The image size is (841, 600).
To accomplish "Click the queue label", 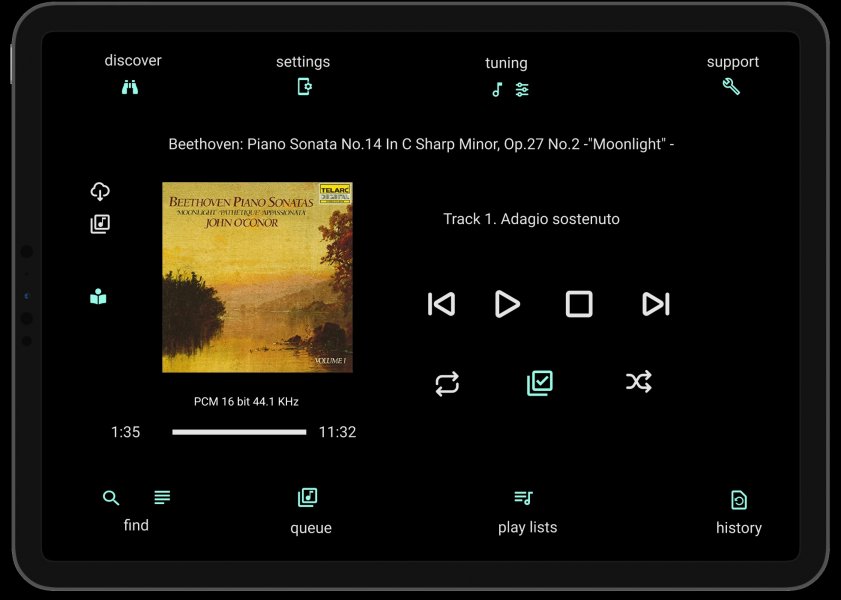I will click(x=311, y=528).
